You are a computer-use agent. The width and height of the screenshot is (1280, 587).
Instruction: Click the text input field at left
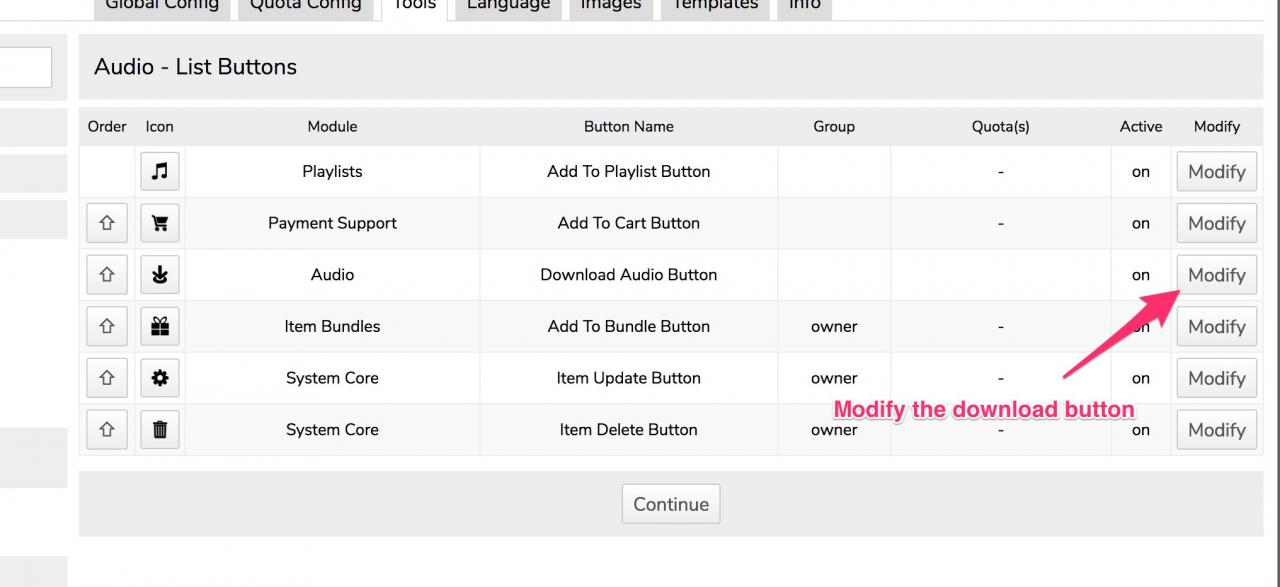(x=25, y=67)
